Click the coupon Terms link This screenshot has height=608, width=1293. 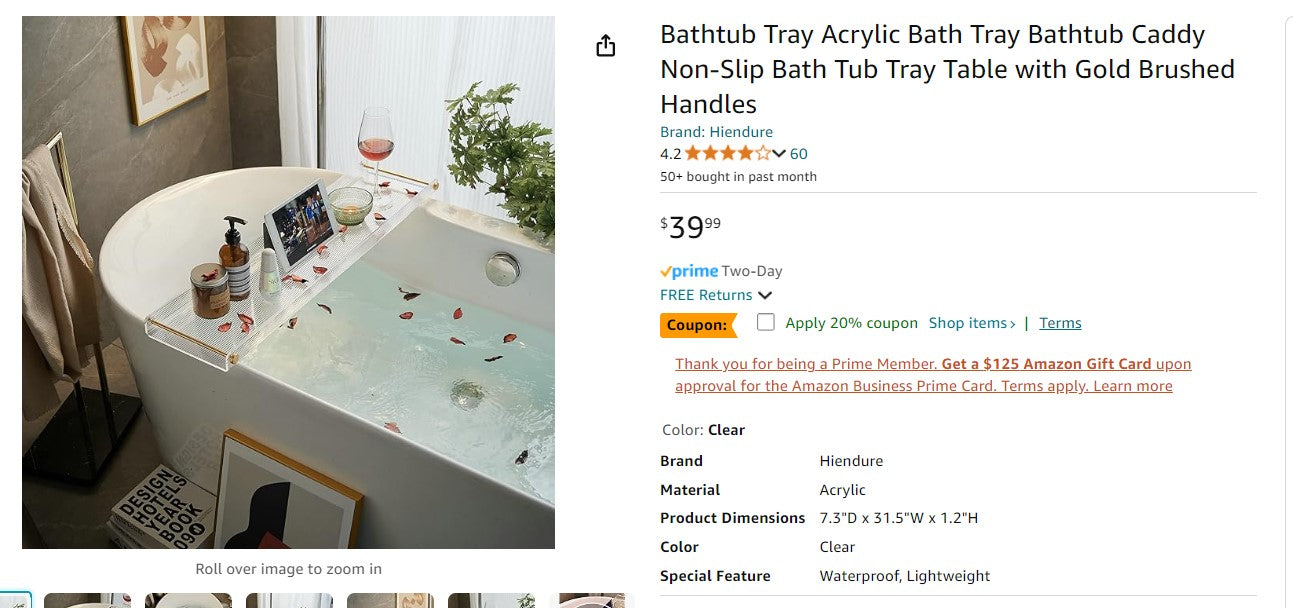[1060, 322]
